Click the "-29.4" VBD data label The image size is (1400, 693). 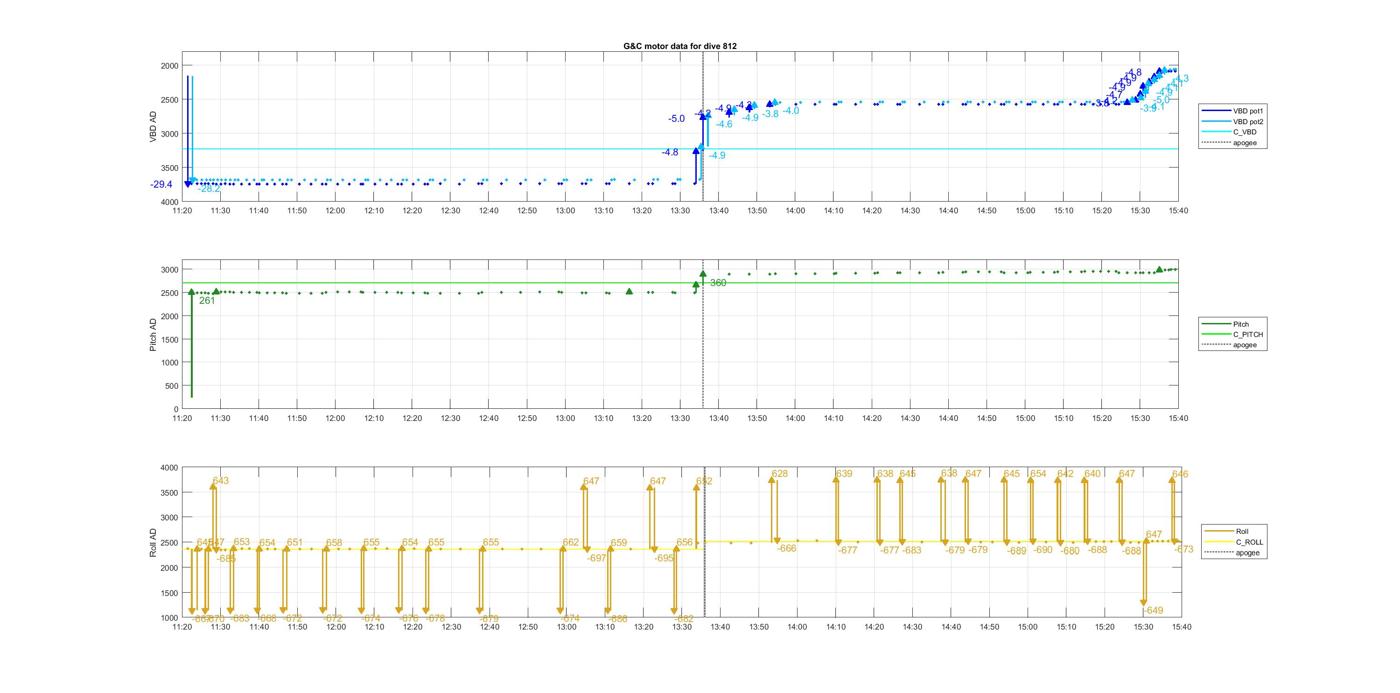pos(161,184)
